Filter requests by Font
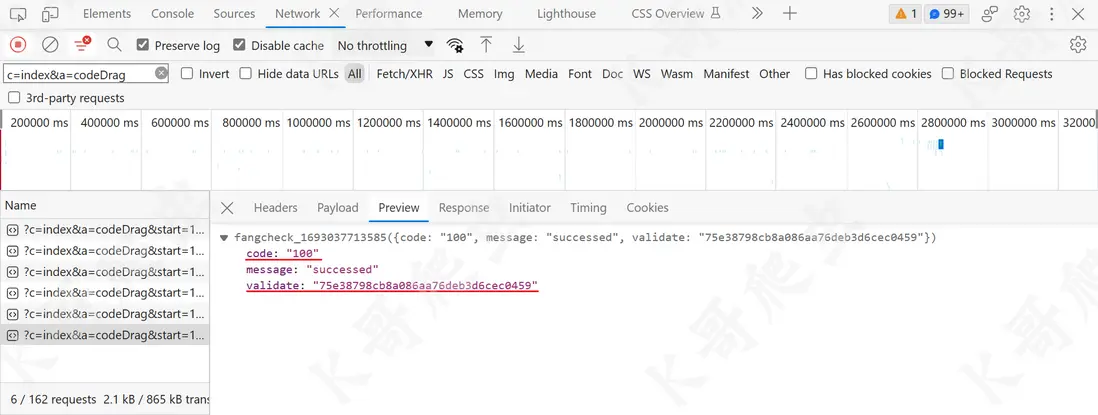This screenshot has height=415, width=1098. point(580,73)
